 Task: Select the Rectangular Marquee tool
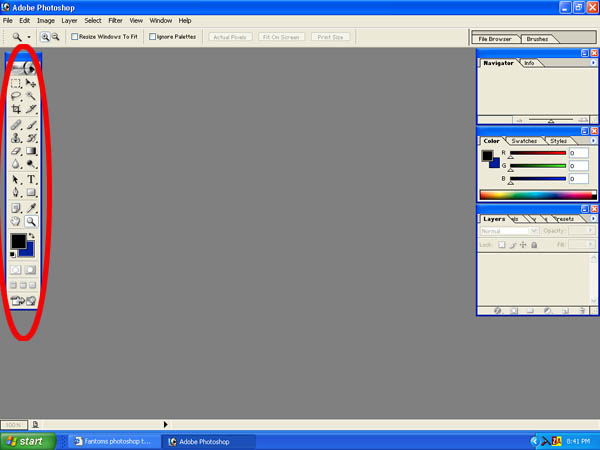(16, 85)
